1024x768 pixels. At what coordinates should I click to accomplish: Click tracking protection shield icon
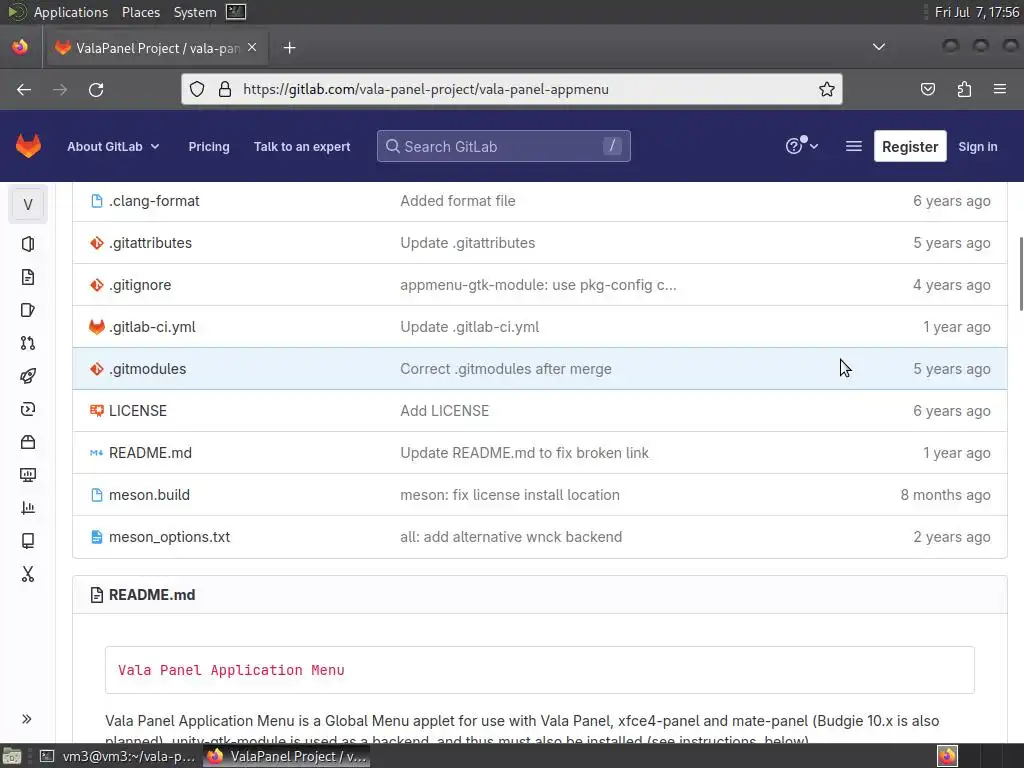click(197, 89)
